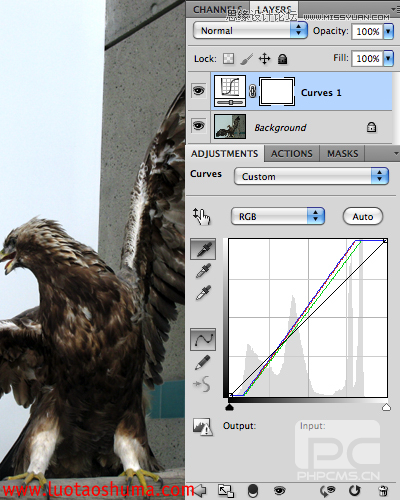Switch to the Adjustments tab
400x500 pixels.
coord(225,154)
